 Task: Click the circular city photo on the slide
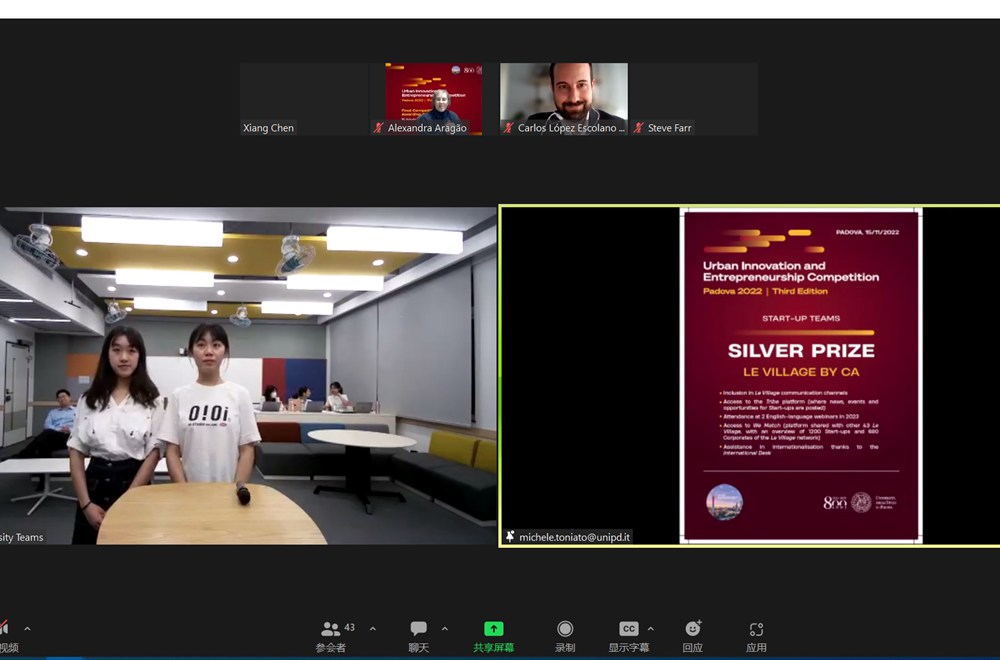[724, 502]
